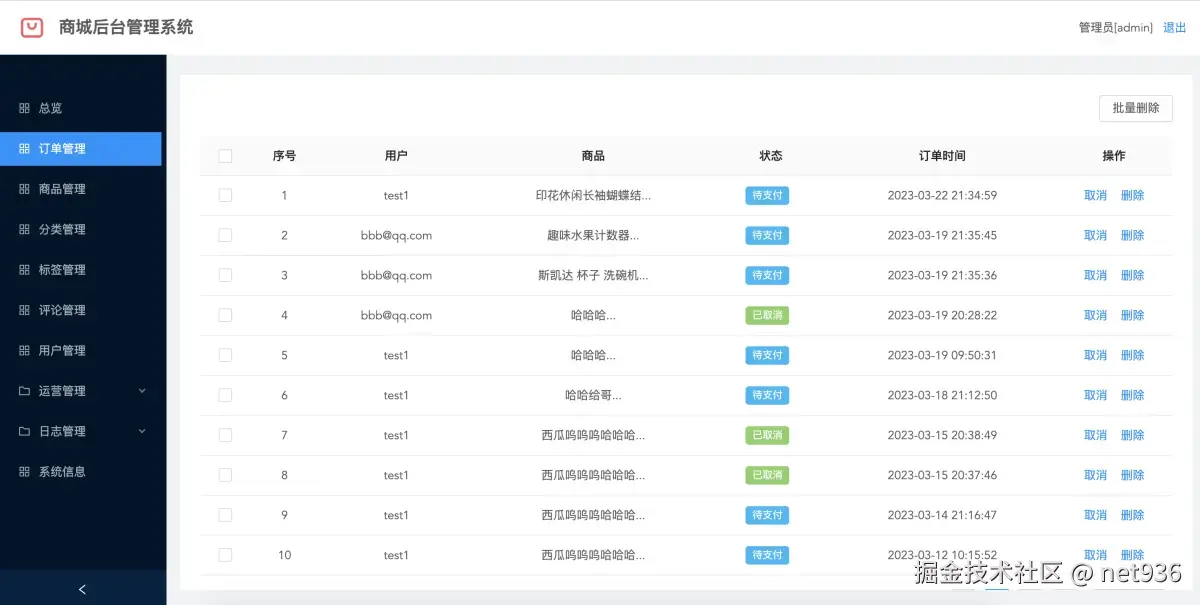The width and height of the screenshot is (1200, 605).
Task: Check the checkbox for order 6
Action: pos(225,395)
